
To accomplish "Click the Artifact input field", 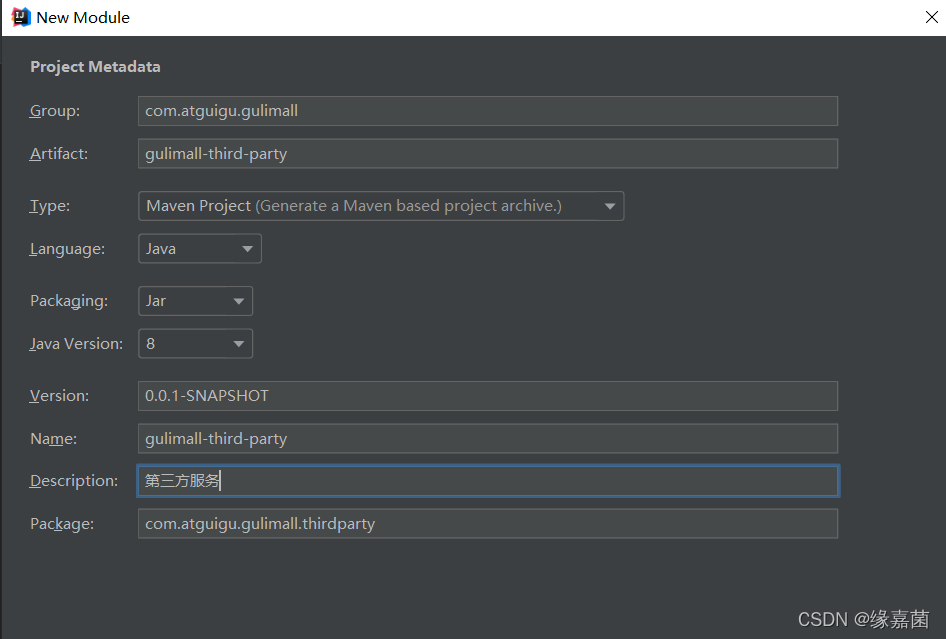I will [487, 154].
